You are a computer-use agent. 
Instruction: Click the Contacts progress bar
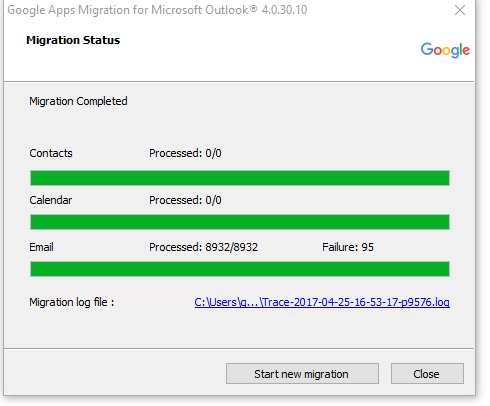(x=240, y=178)
